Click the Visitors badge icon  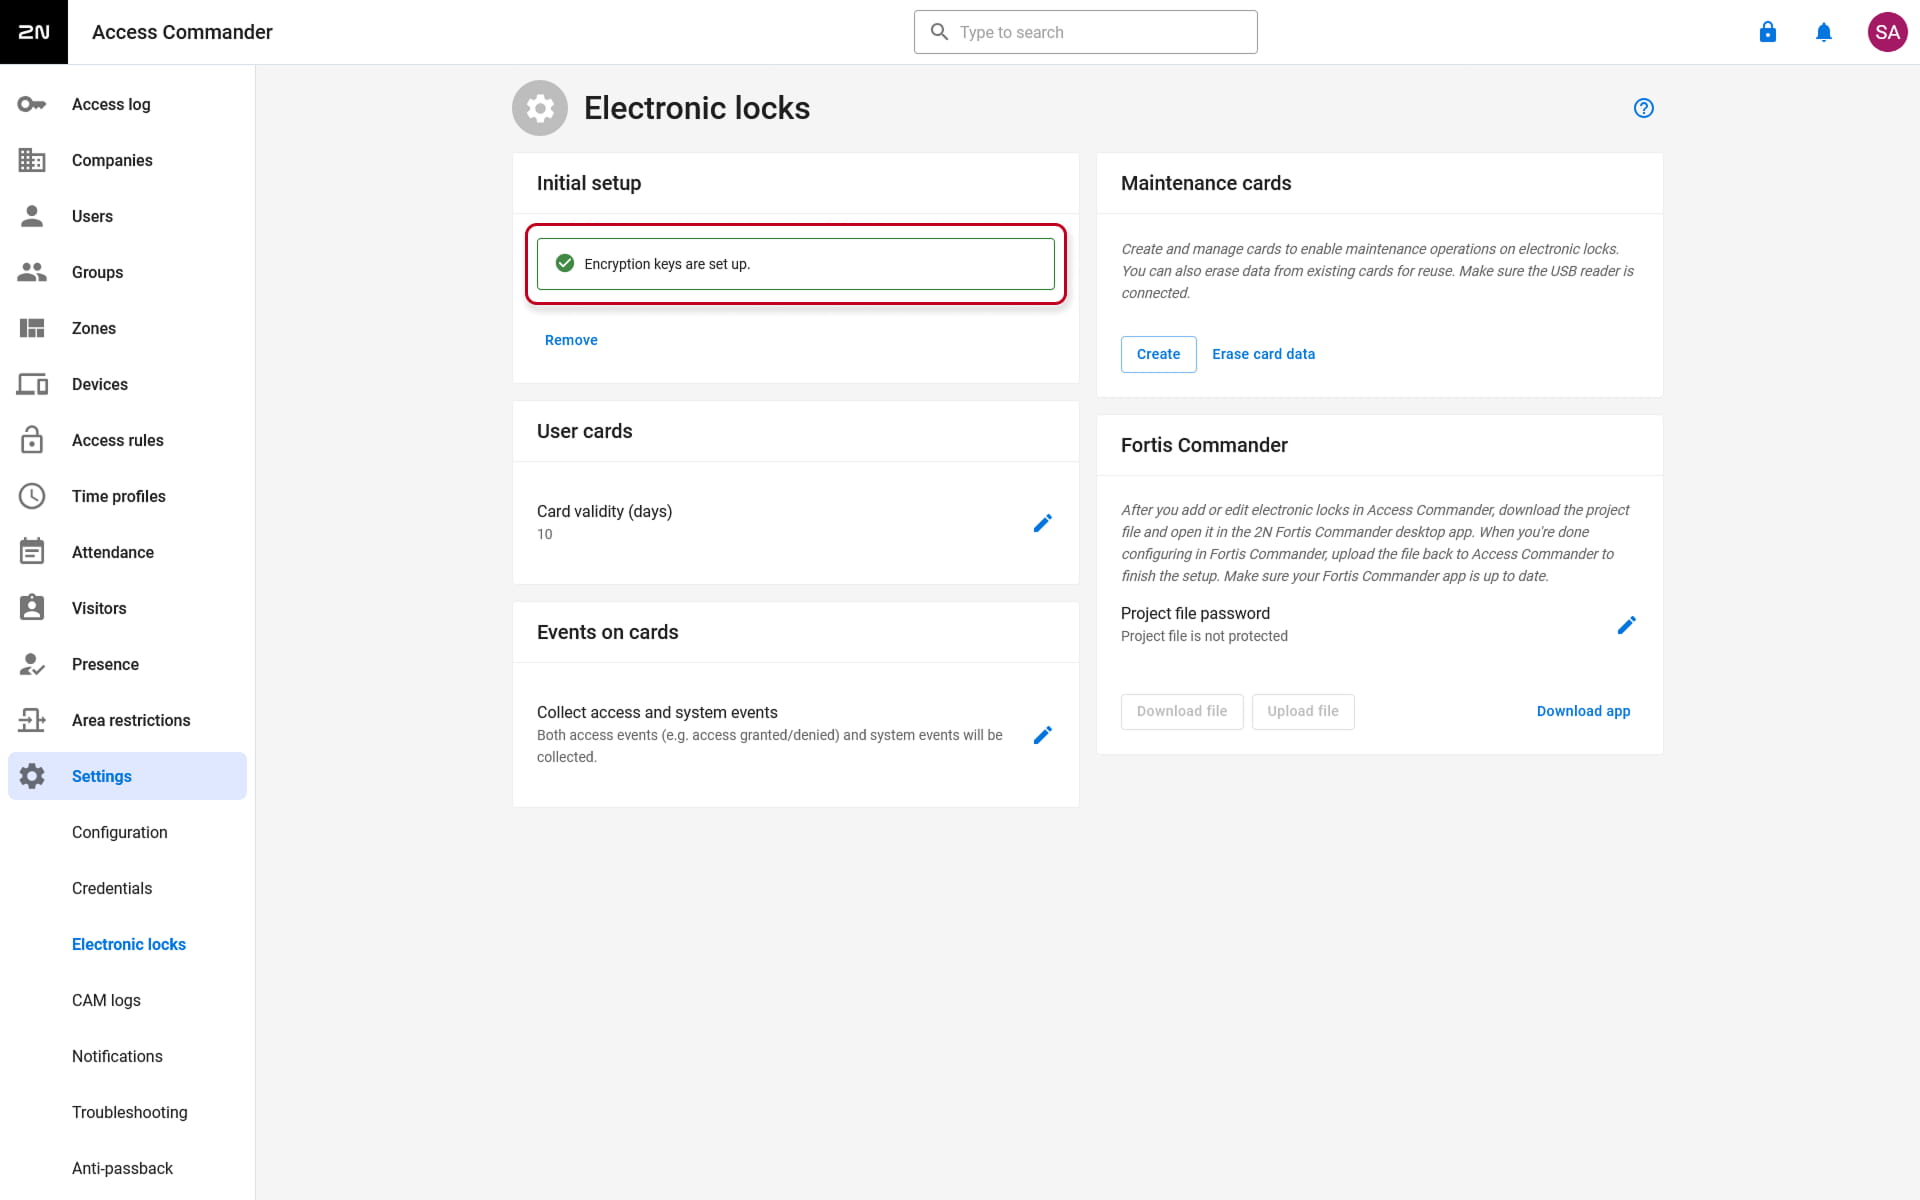click(x=32, y=608)
